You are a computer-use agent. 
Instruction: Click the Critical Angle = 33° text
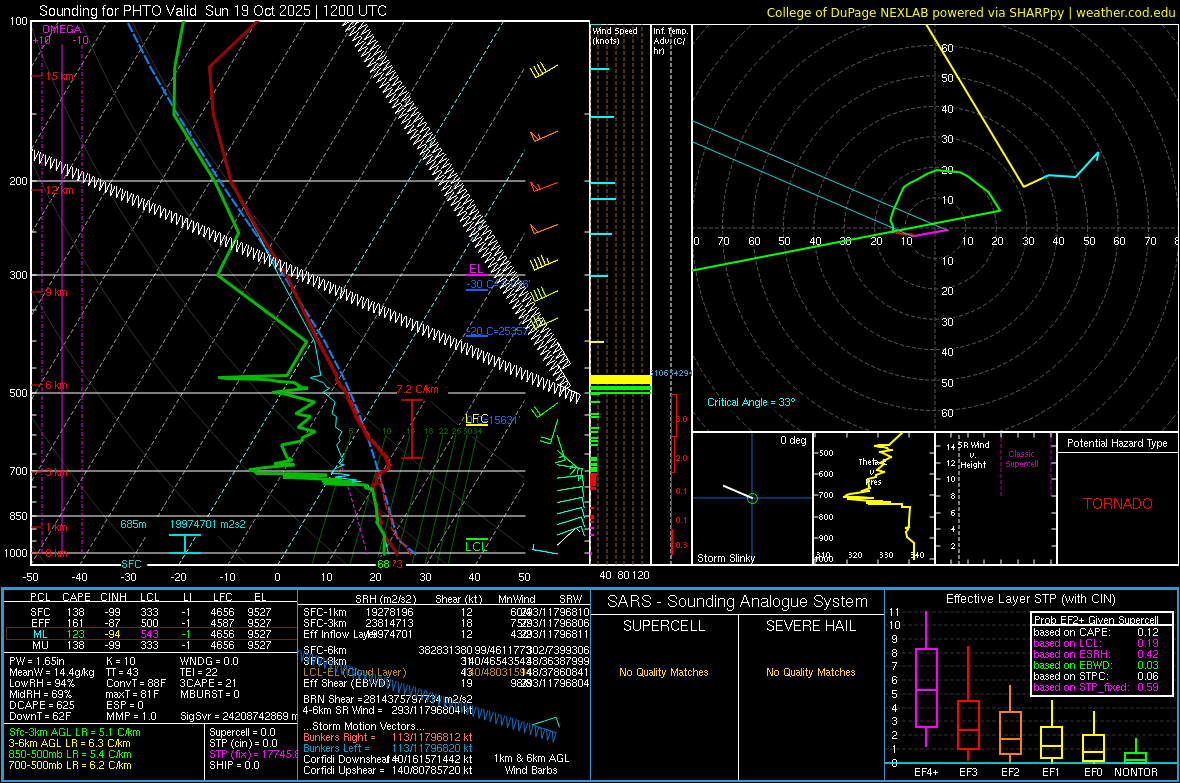(x=750, y=402)
